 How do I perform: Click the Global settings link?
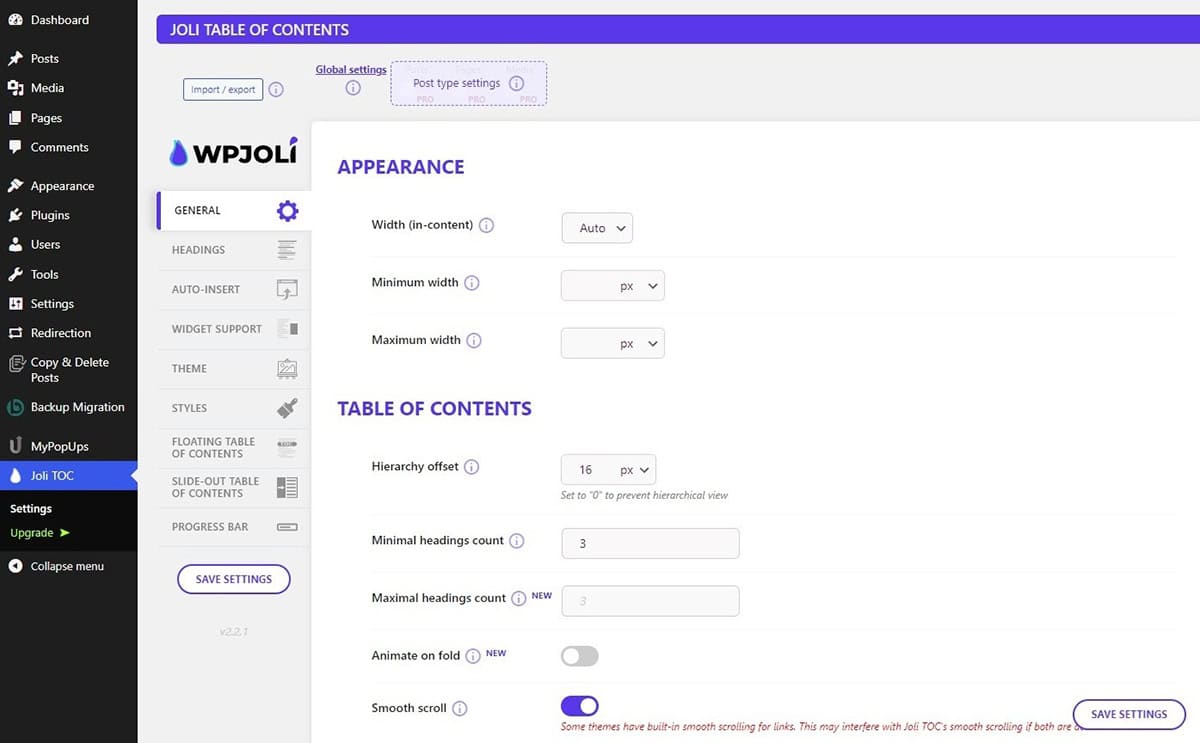click(351, 70)
